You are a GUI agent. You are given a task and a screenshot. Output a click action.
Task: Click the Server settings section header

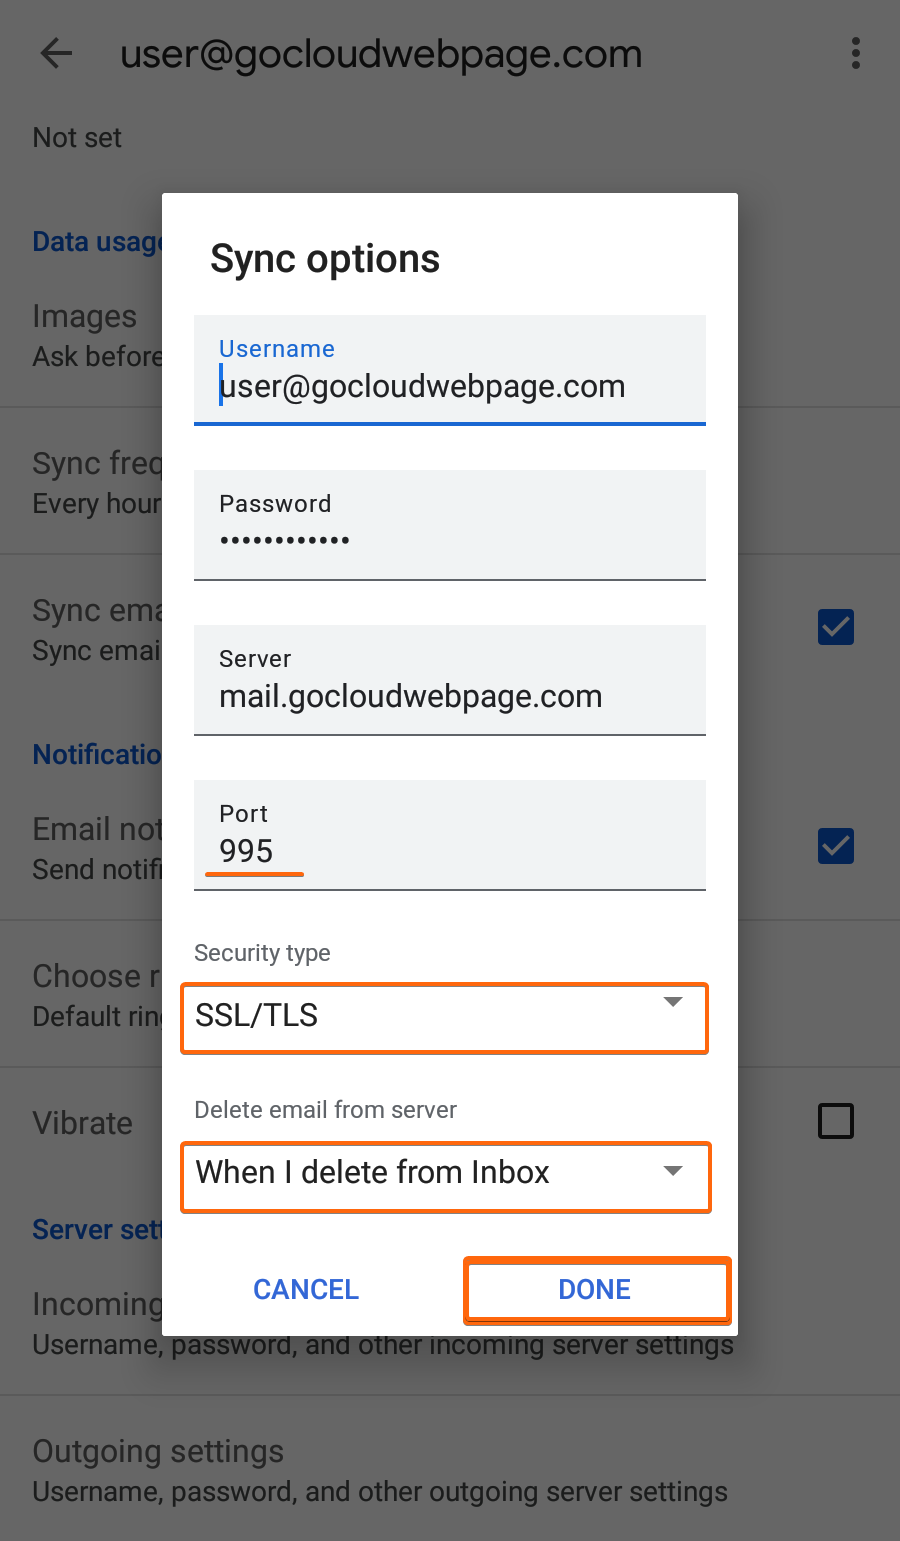point(97,1229)
